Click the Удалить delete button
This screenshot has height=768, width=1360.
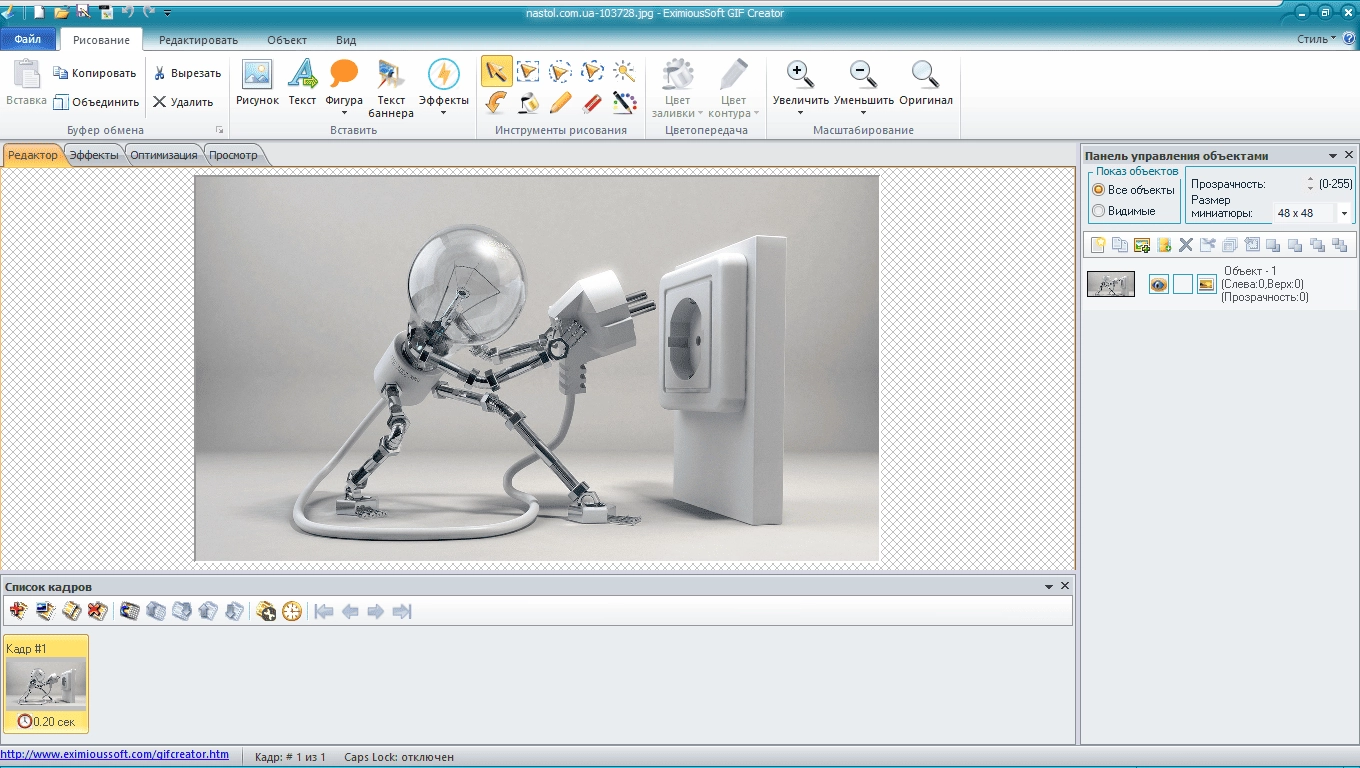click(183, 102)
